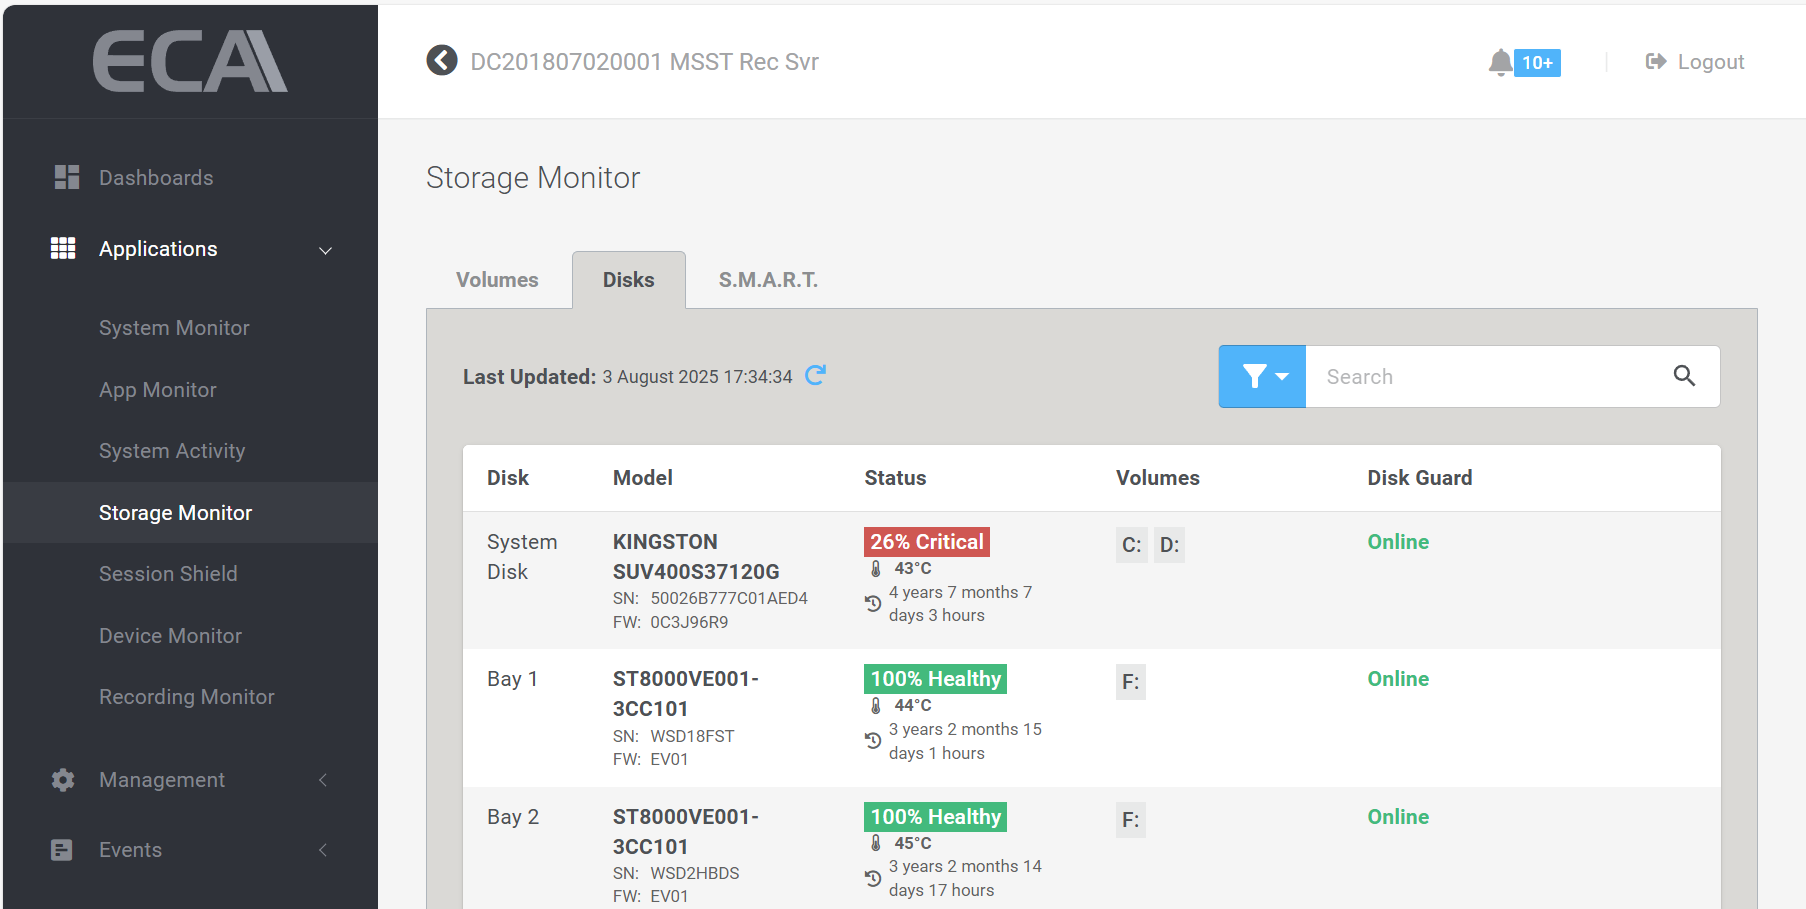Click the 26% Critical status badge

point(927,542)
